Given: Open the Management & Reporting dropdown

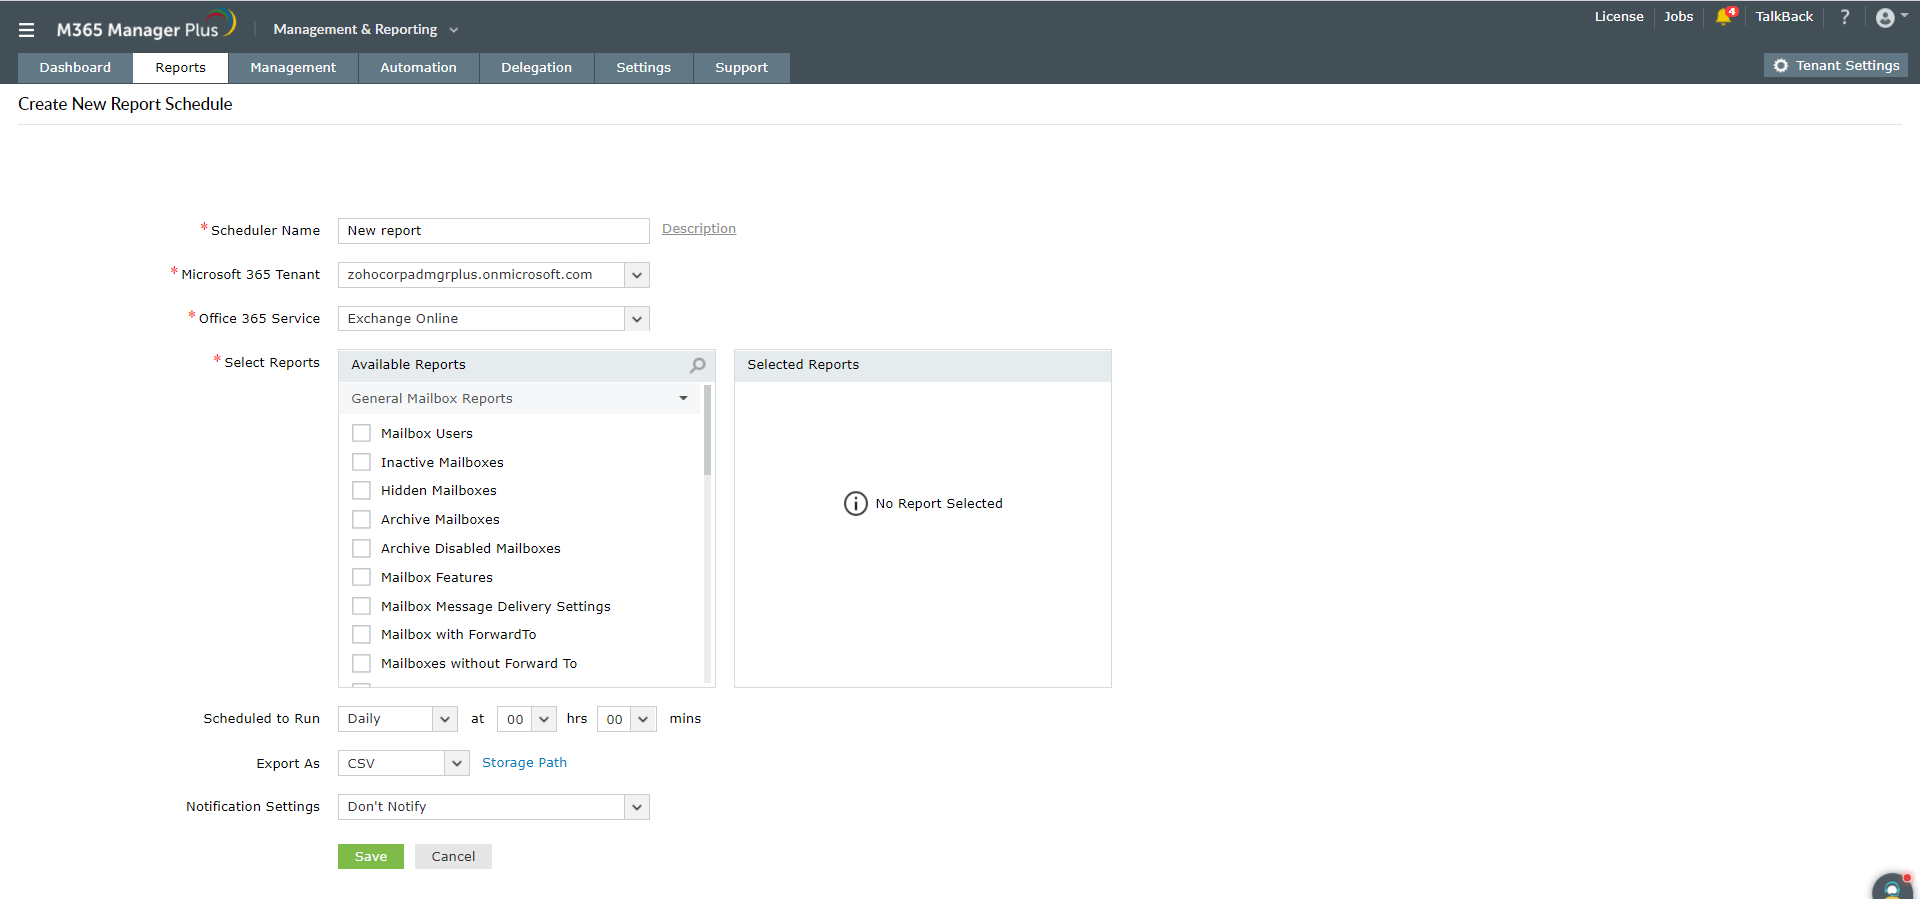Looking at the screenshot, I should click(x=365, y=30).
